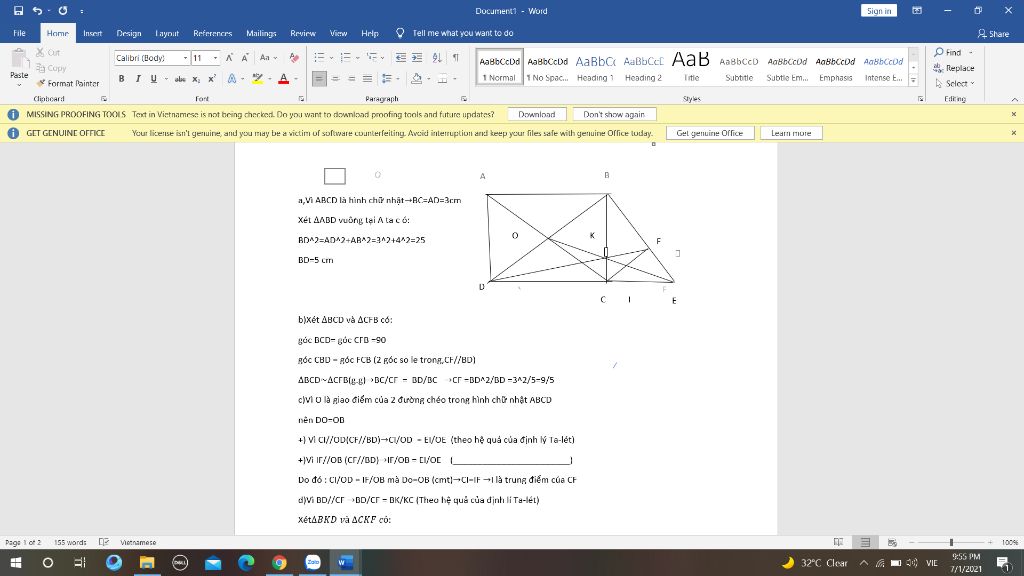Increase font size with Grow Font
Screen dimensions: 1024x576
pyautogui.click(x=229, y=57)
